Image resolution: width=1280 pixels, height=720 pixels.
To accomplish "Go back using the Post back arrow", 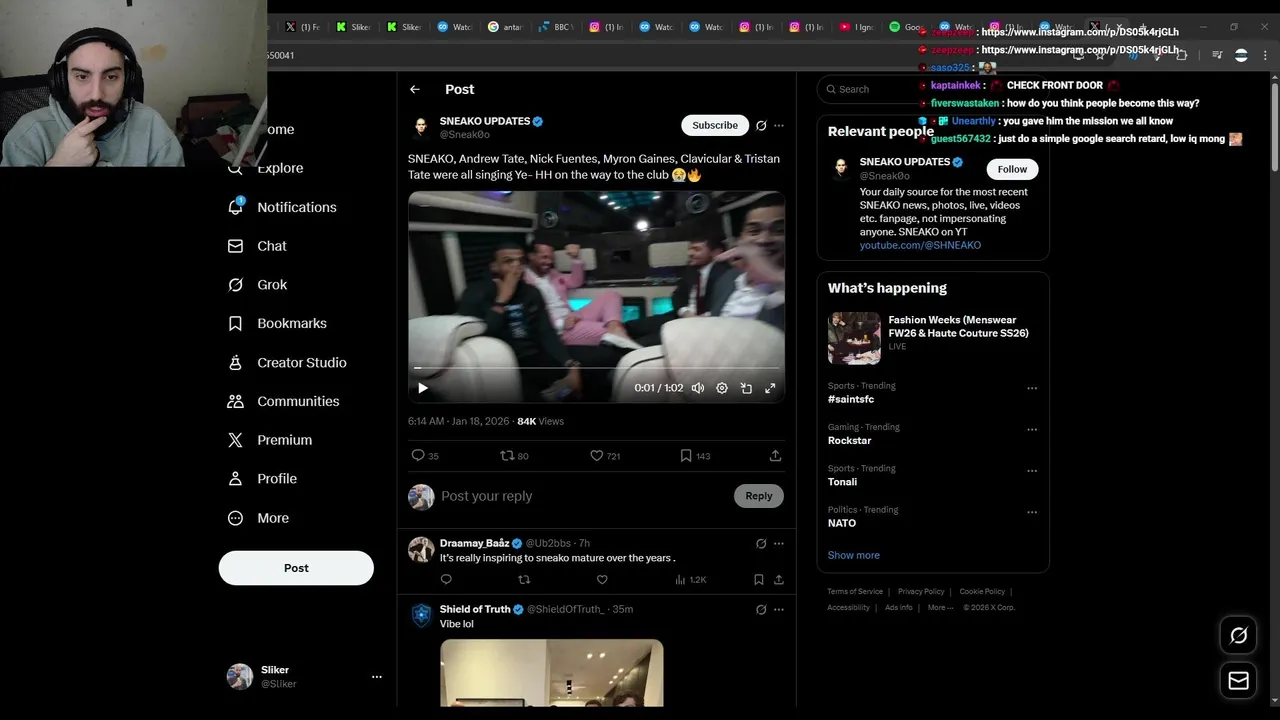I will pyautogui.click(x=415, y=89).
